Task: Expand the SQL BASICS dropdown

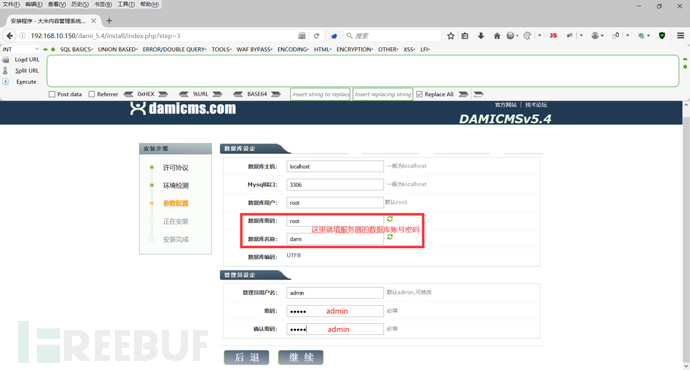Action: click(x=76, y=49)
